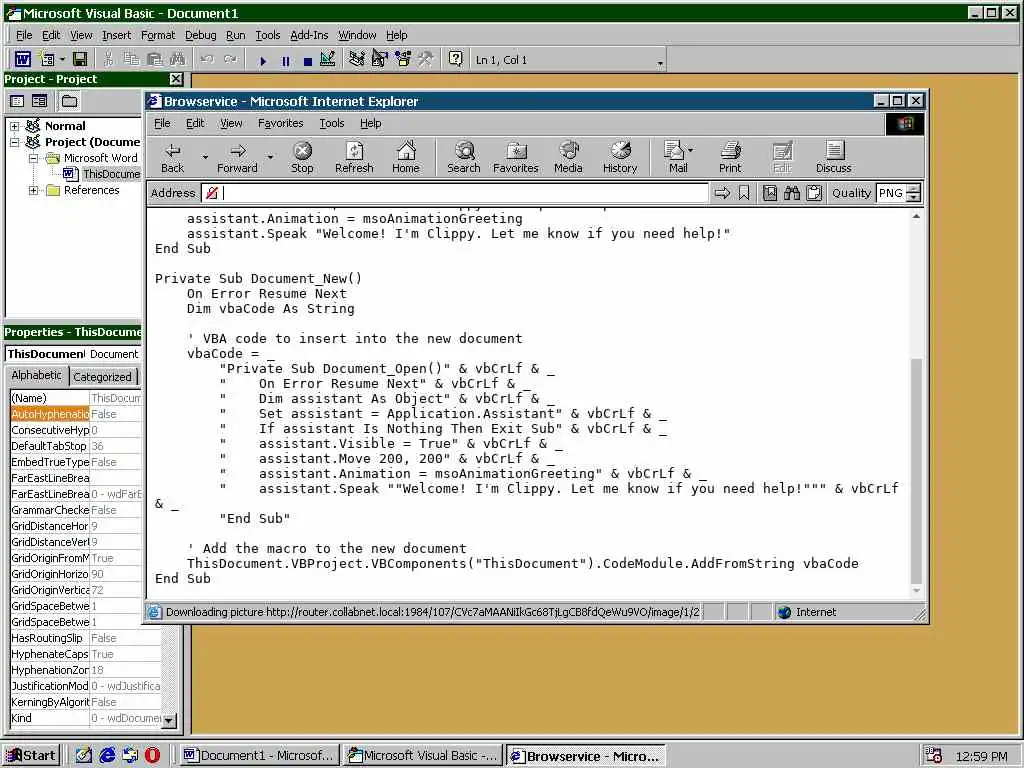Screen dimensions: 1024x768
Task: Click the Cut scissors icon
Action: point(108,59)
